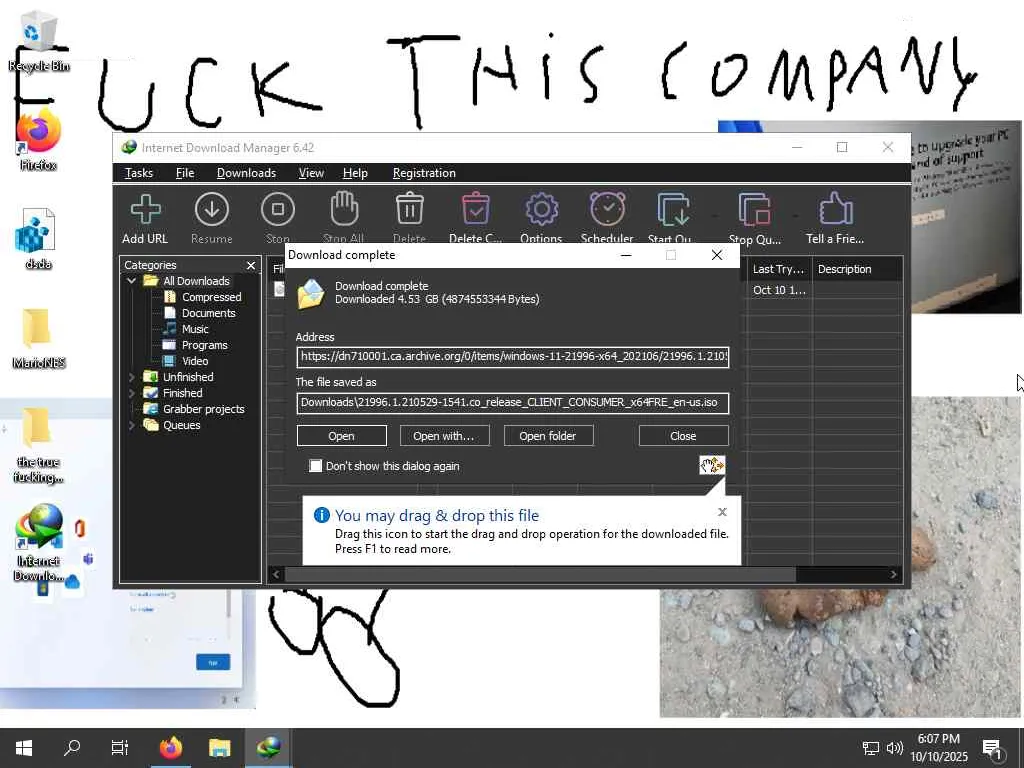Open the MarioNES desktop folder
The height and width of the screenshot is (768, 1024).
pyautogui.click(x=39, y=338)
